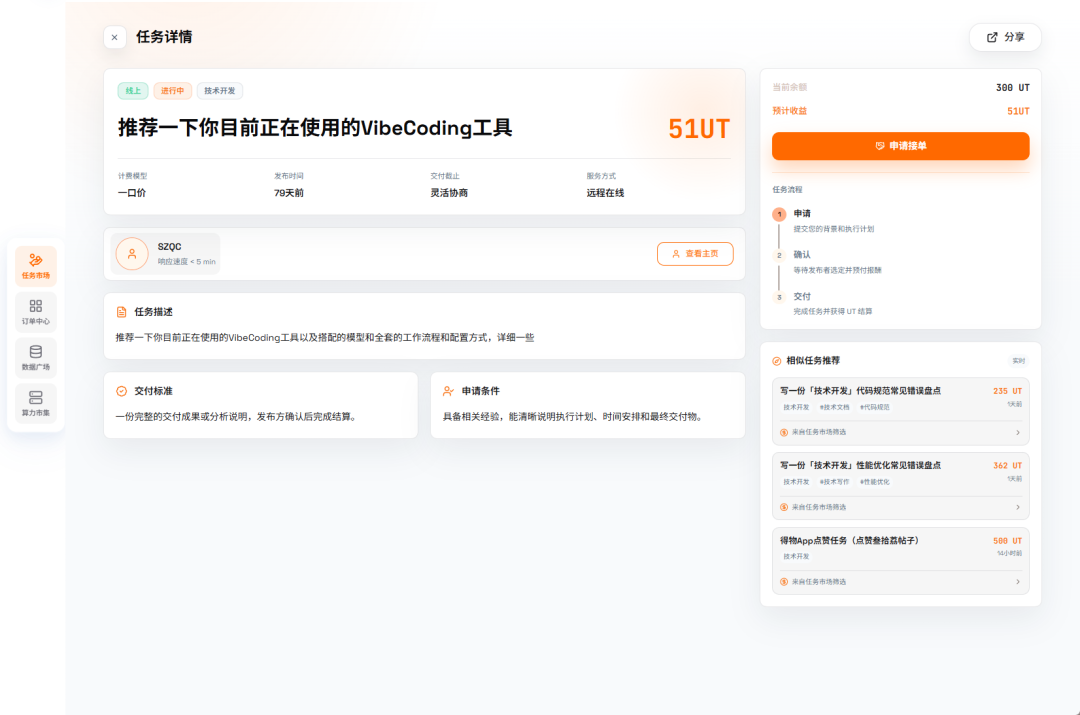Open the 算力市集 sidebar icon
This screenshot has width=1080, height=715.
tap(36, 403)
